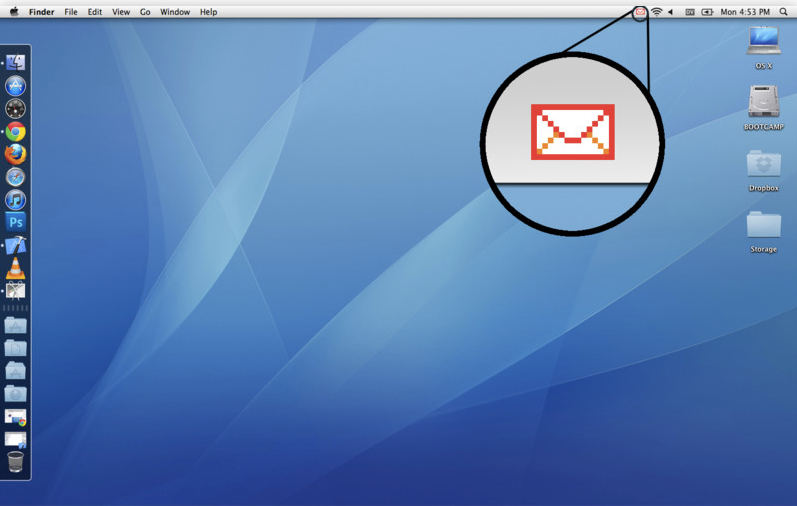Open the Go menu
Viewport: 797px width, 506px height.
coord(145,12)
